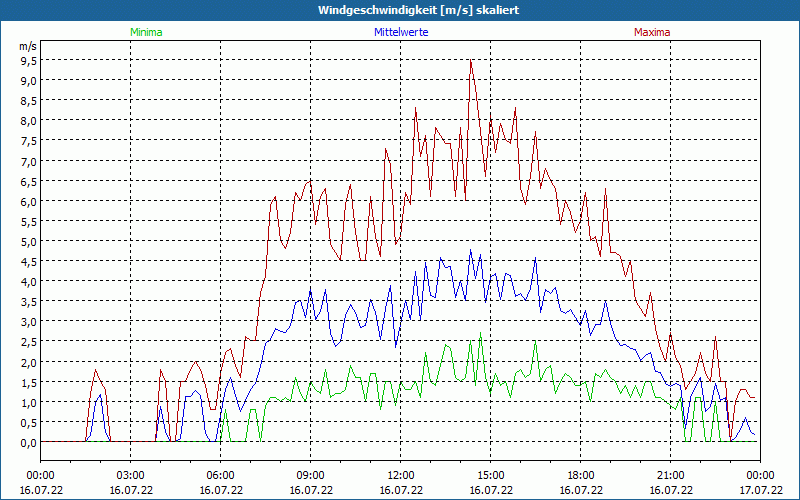Screen dimensions: 800x500
Task: Click the '2,5' y-axis value
Action: pos(29,342)
